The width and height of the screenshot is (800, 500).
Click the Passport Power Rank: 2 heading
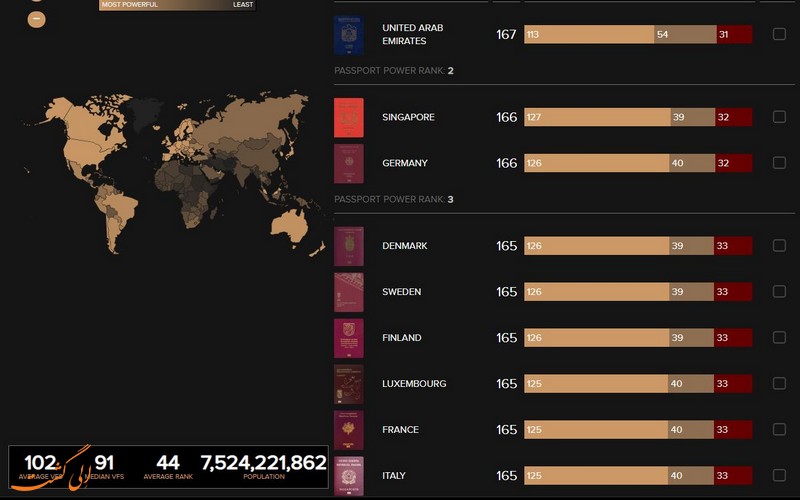point(393,70)
